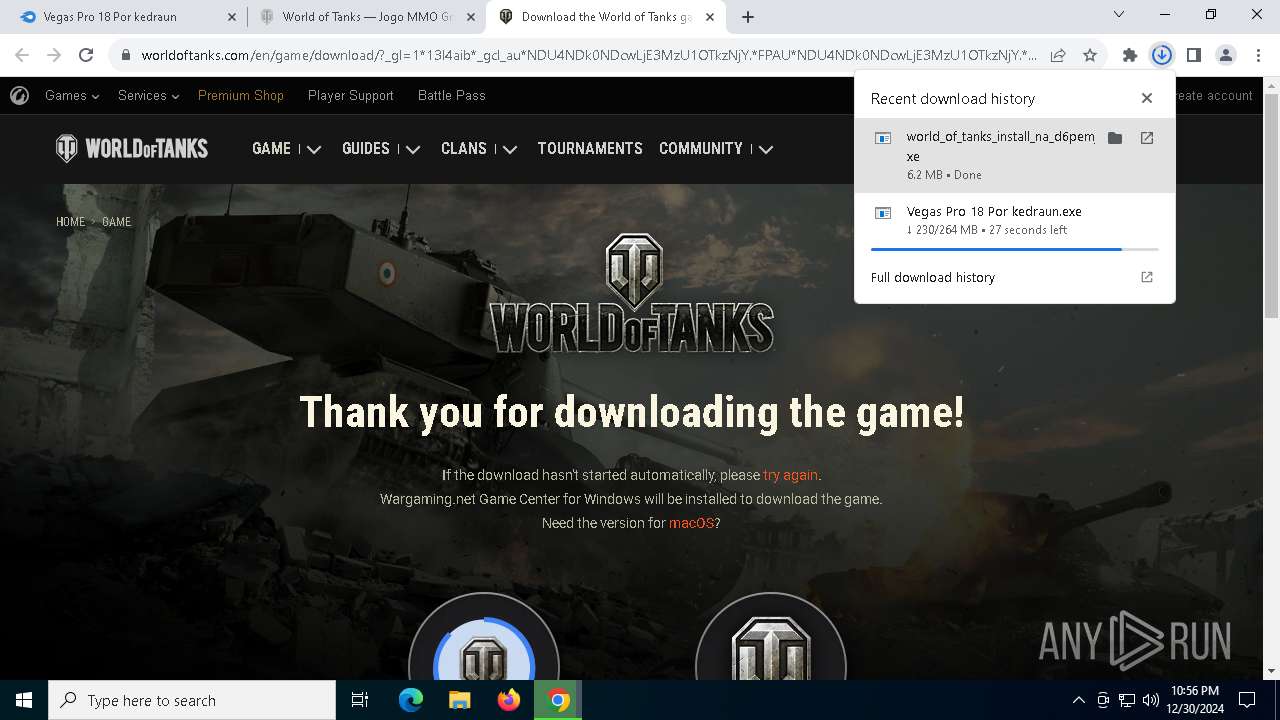Open the TOURNAMENTS page
The height and width of the screenshot is (720, 1280).
(x=590, y=149)
